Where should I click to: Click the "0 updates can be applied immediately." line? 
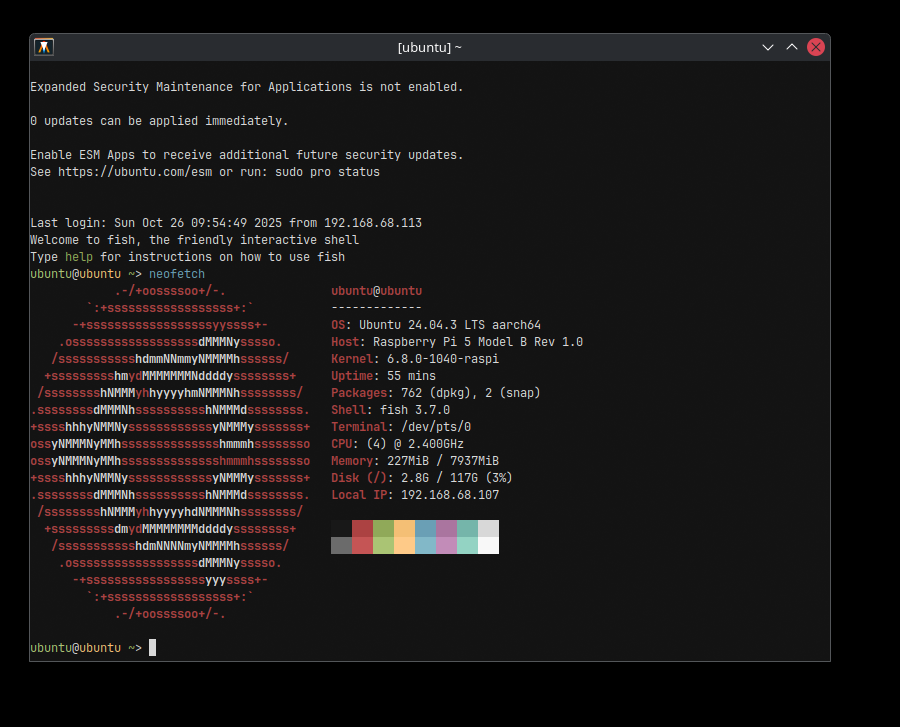(159, 121)
